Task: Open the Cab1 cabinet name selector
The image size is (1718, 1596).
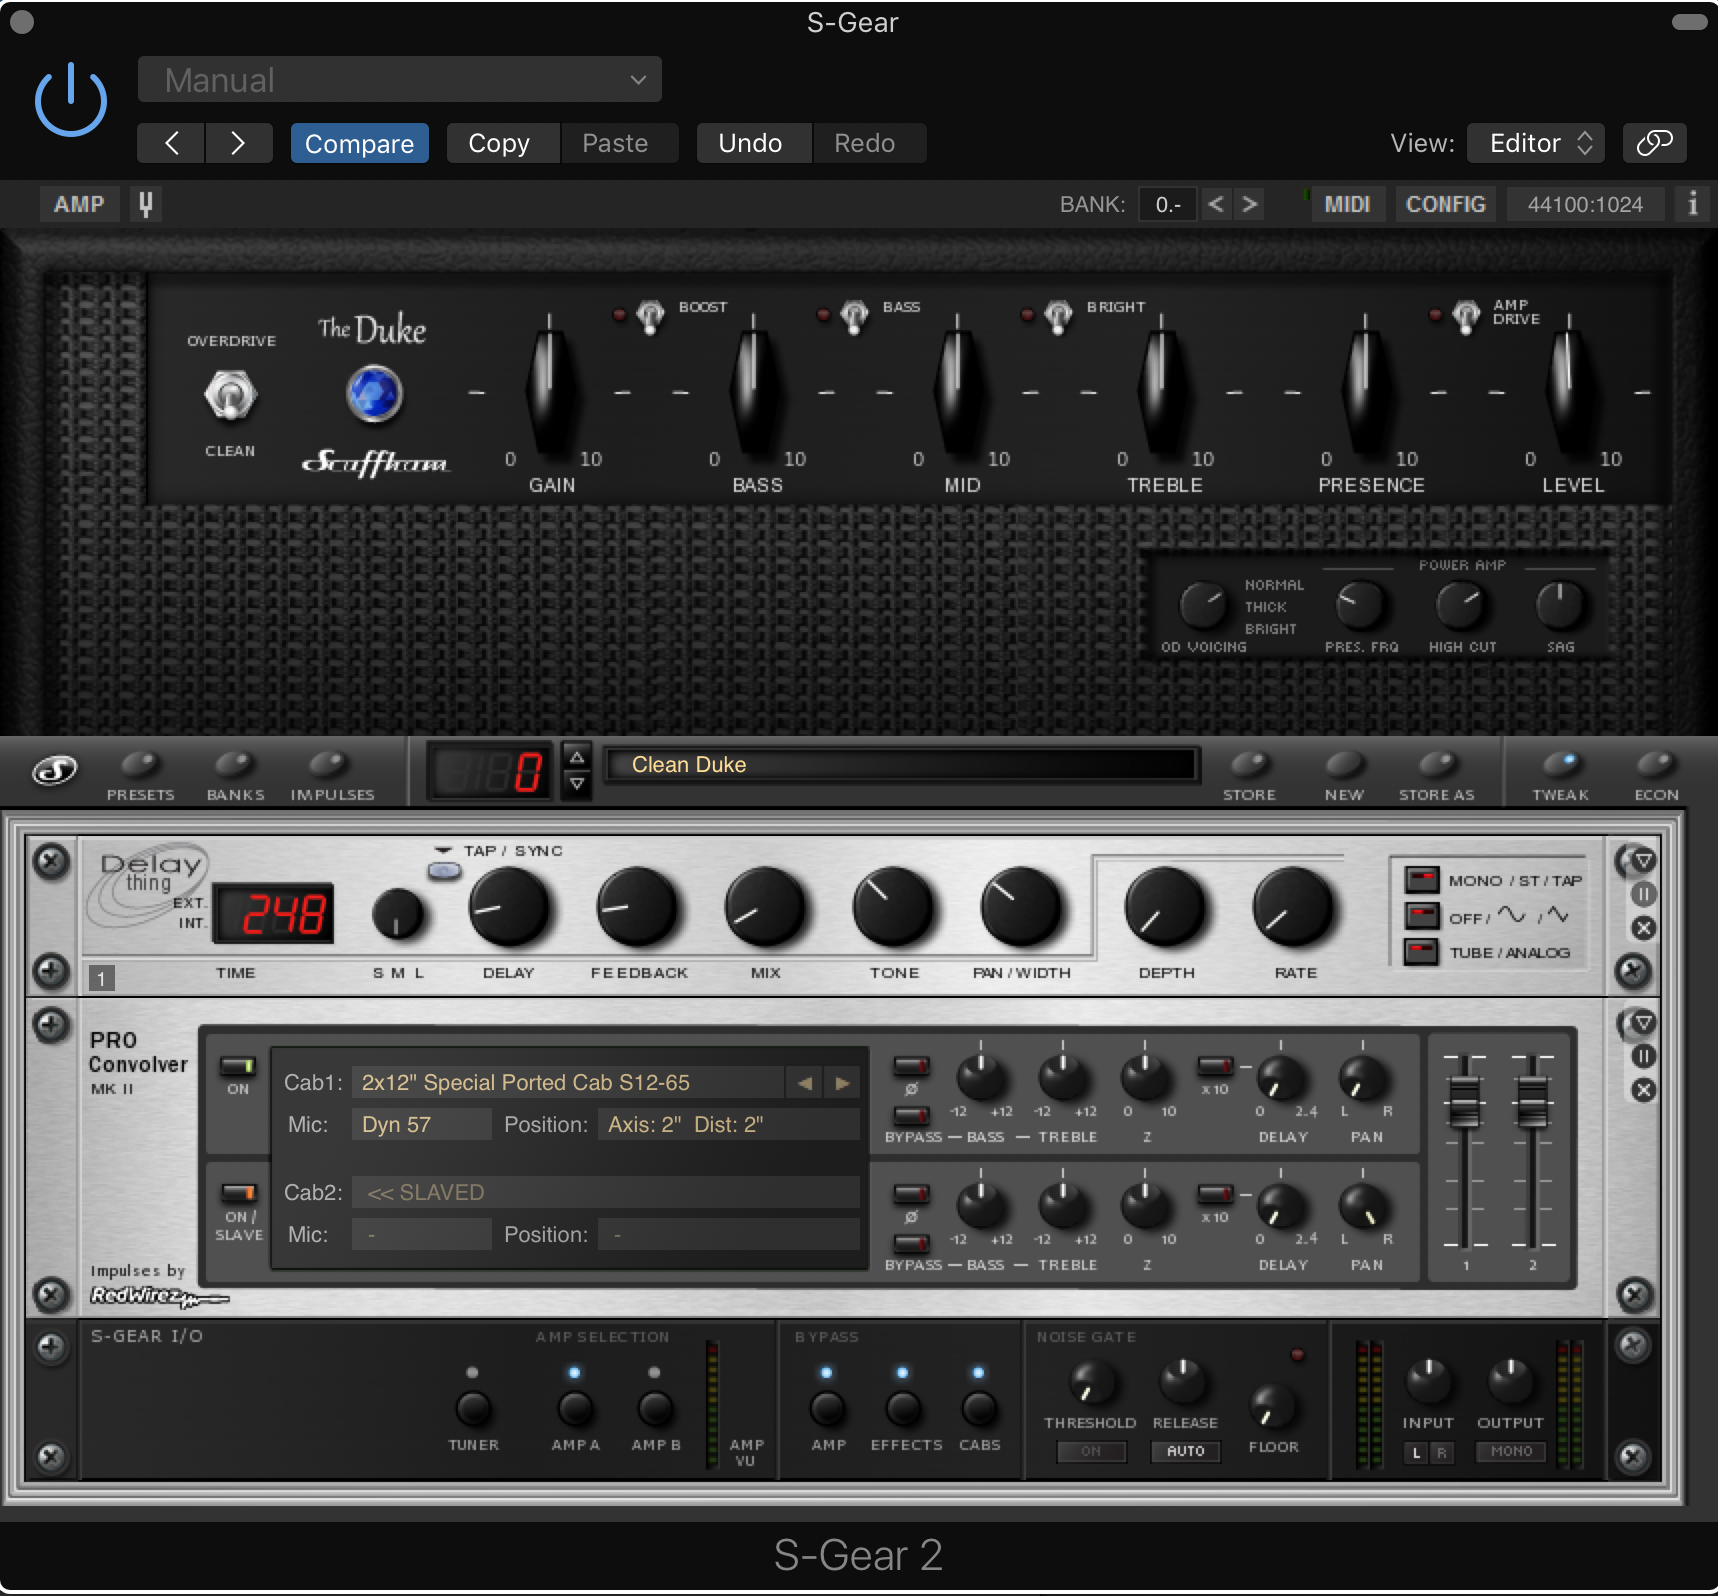Action: coord(568,1083)
